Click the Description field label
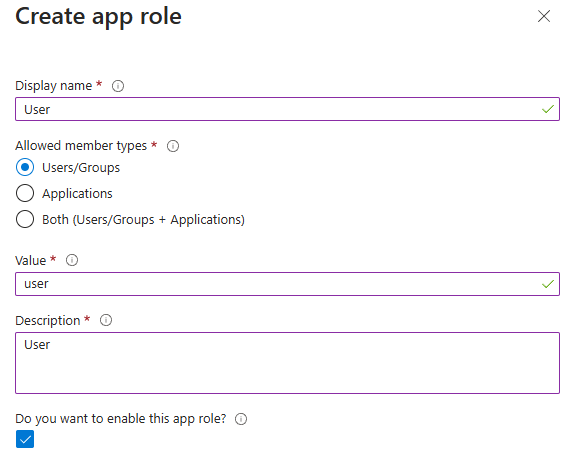Image resolution: width=576 pixels, height=457 pixels. click(48, 321)
